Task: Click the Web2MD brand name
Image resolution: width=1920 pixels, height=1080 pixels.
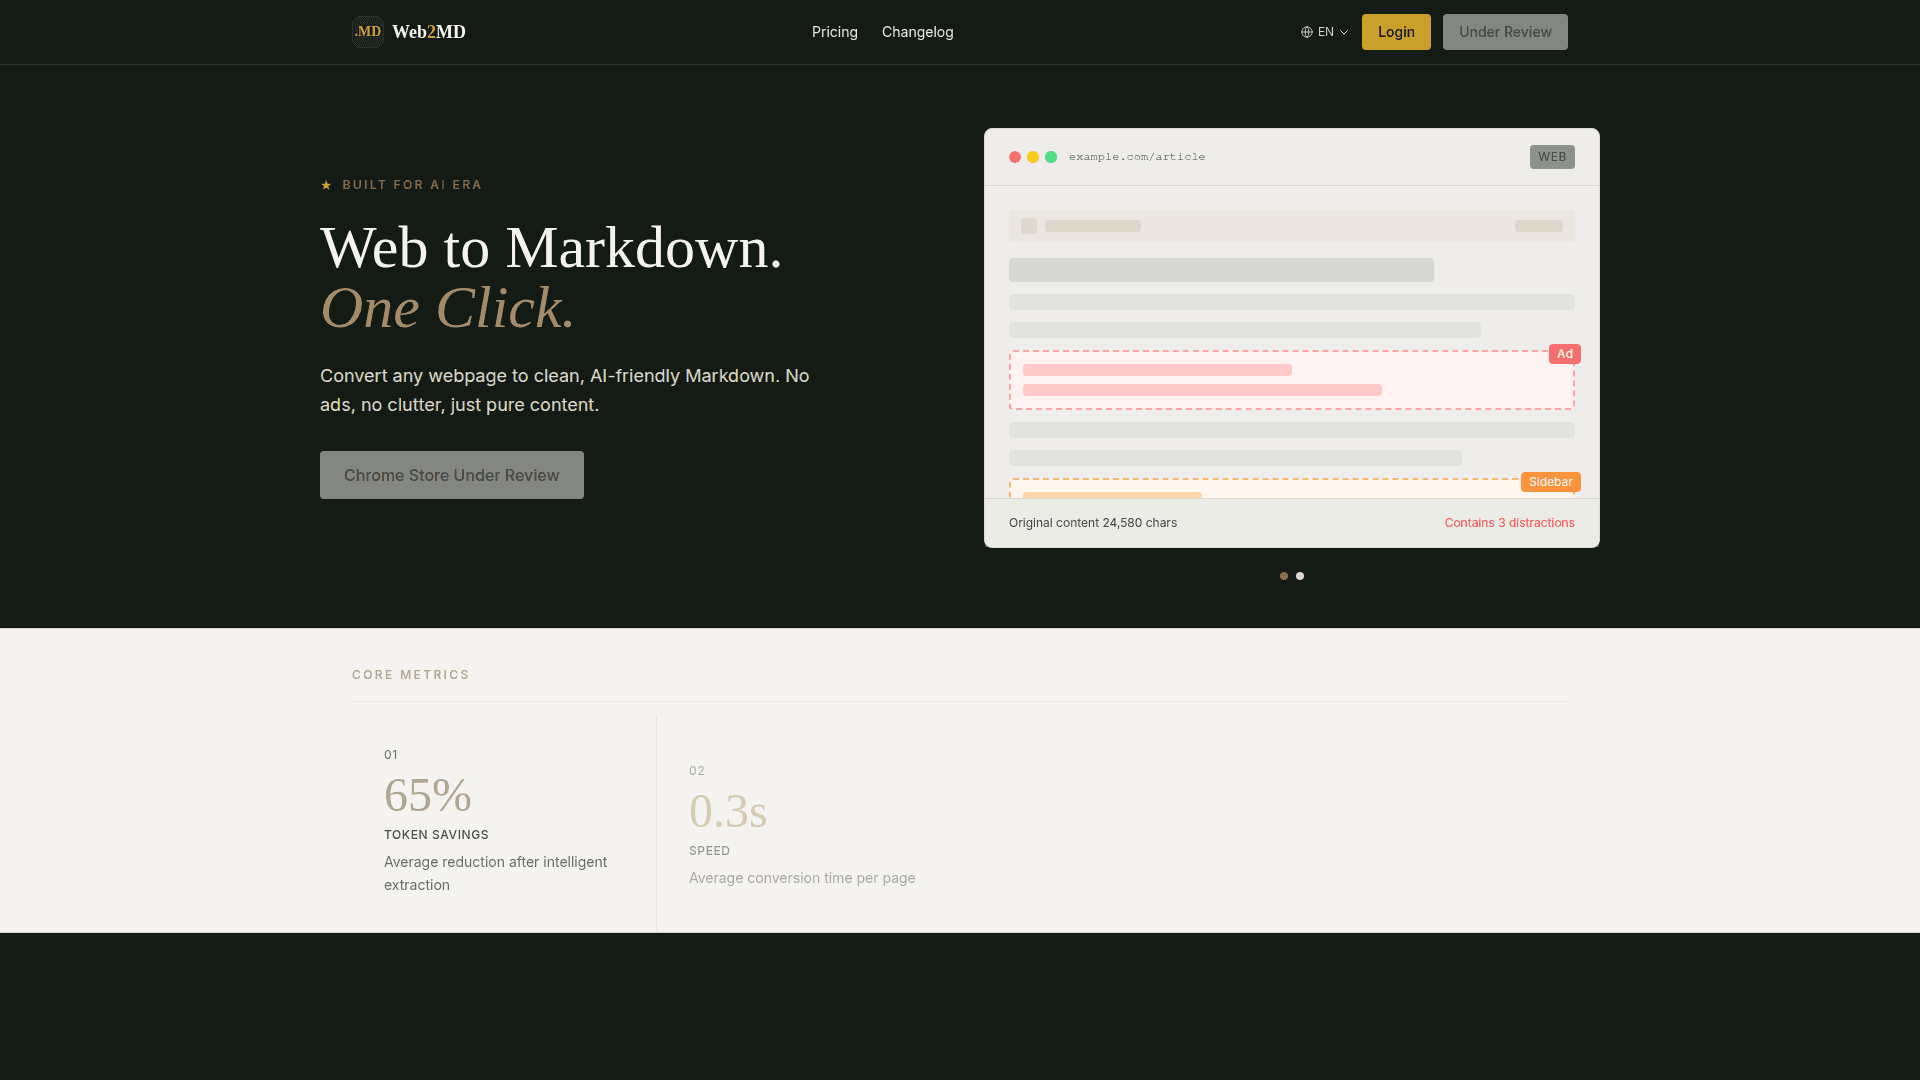Action: coord(429,32)
